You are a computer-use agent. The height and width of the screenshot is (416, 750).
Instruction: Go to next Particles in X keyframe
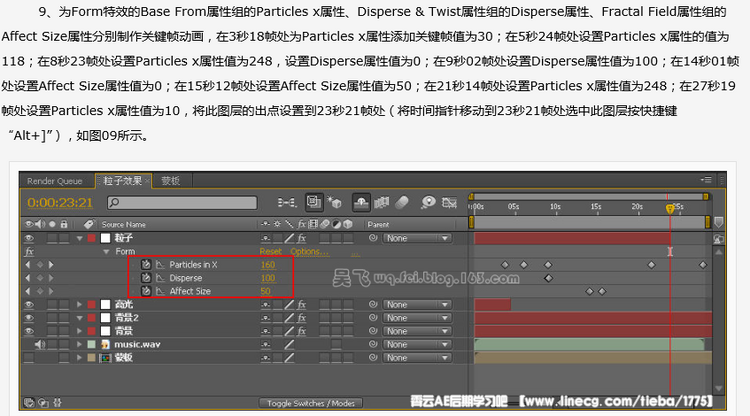[x=51, y=264]
